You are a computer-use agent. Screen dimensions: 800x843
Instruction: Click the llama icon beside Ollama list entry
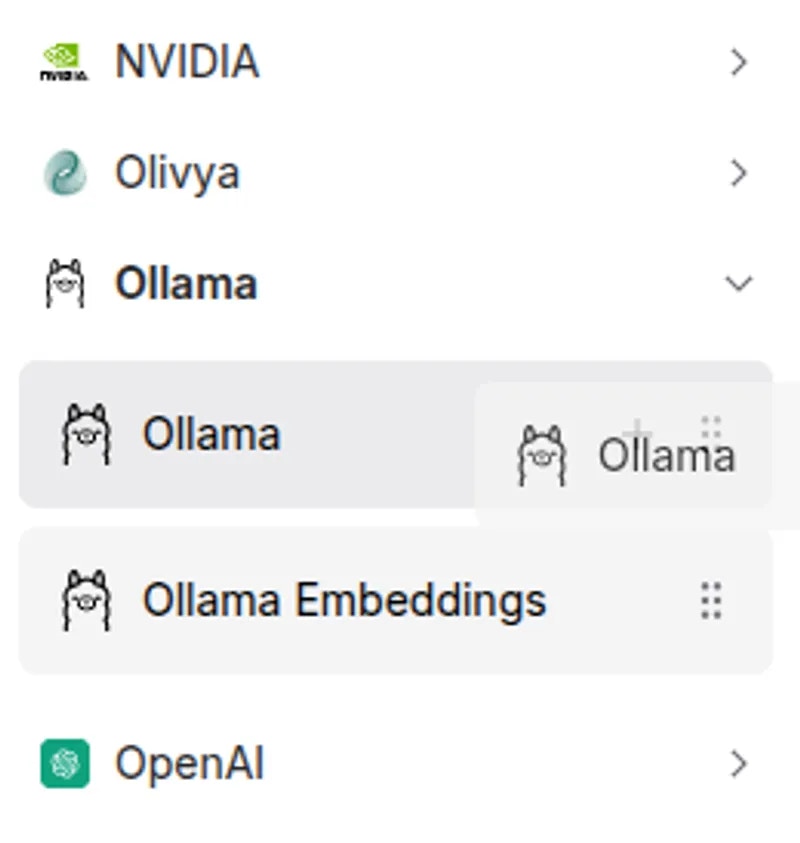88,434
